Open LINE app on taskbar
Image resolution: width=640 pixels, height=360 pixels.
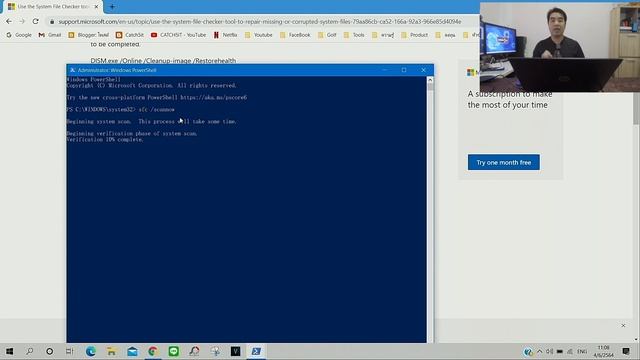tap(173, 351)
